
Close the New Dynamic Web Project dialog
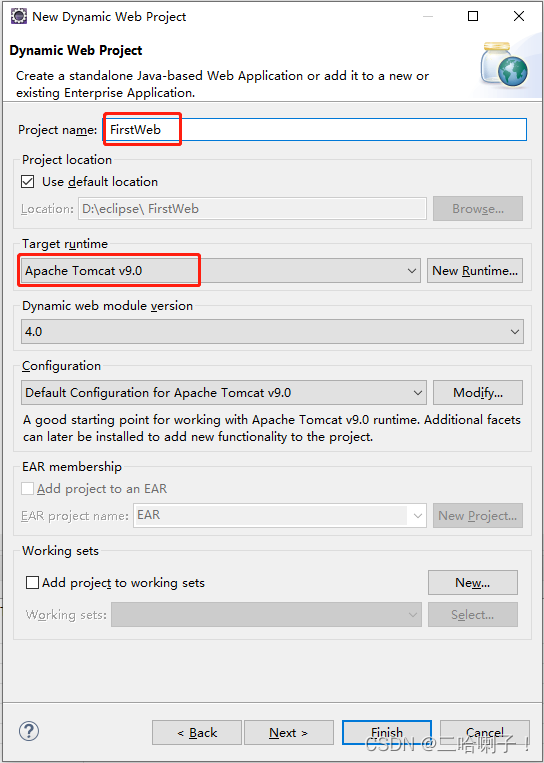pyautogui.click(x=519, y=16)
